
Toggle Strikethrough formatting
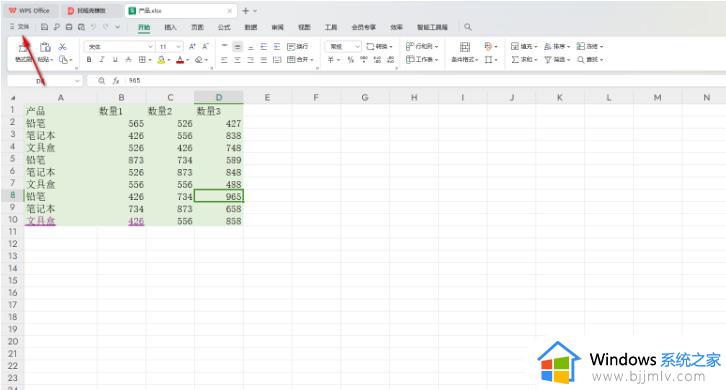coord(128,60)
